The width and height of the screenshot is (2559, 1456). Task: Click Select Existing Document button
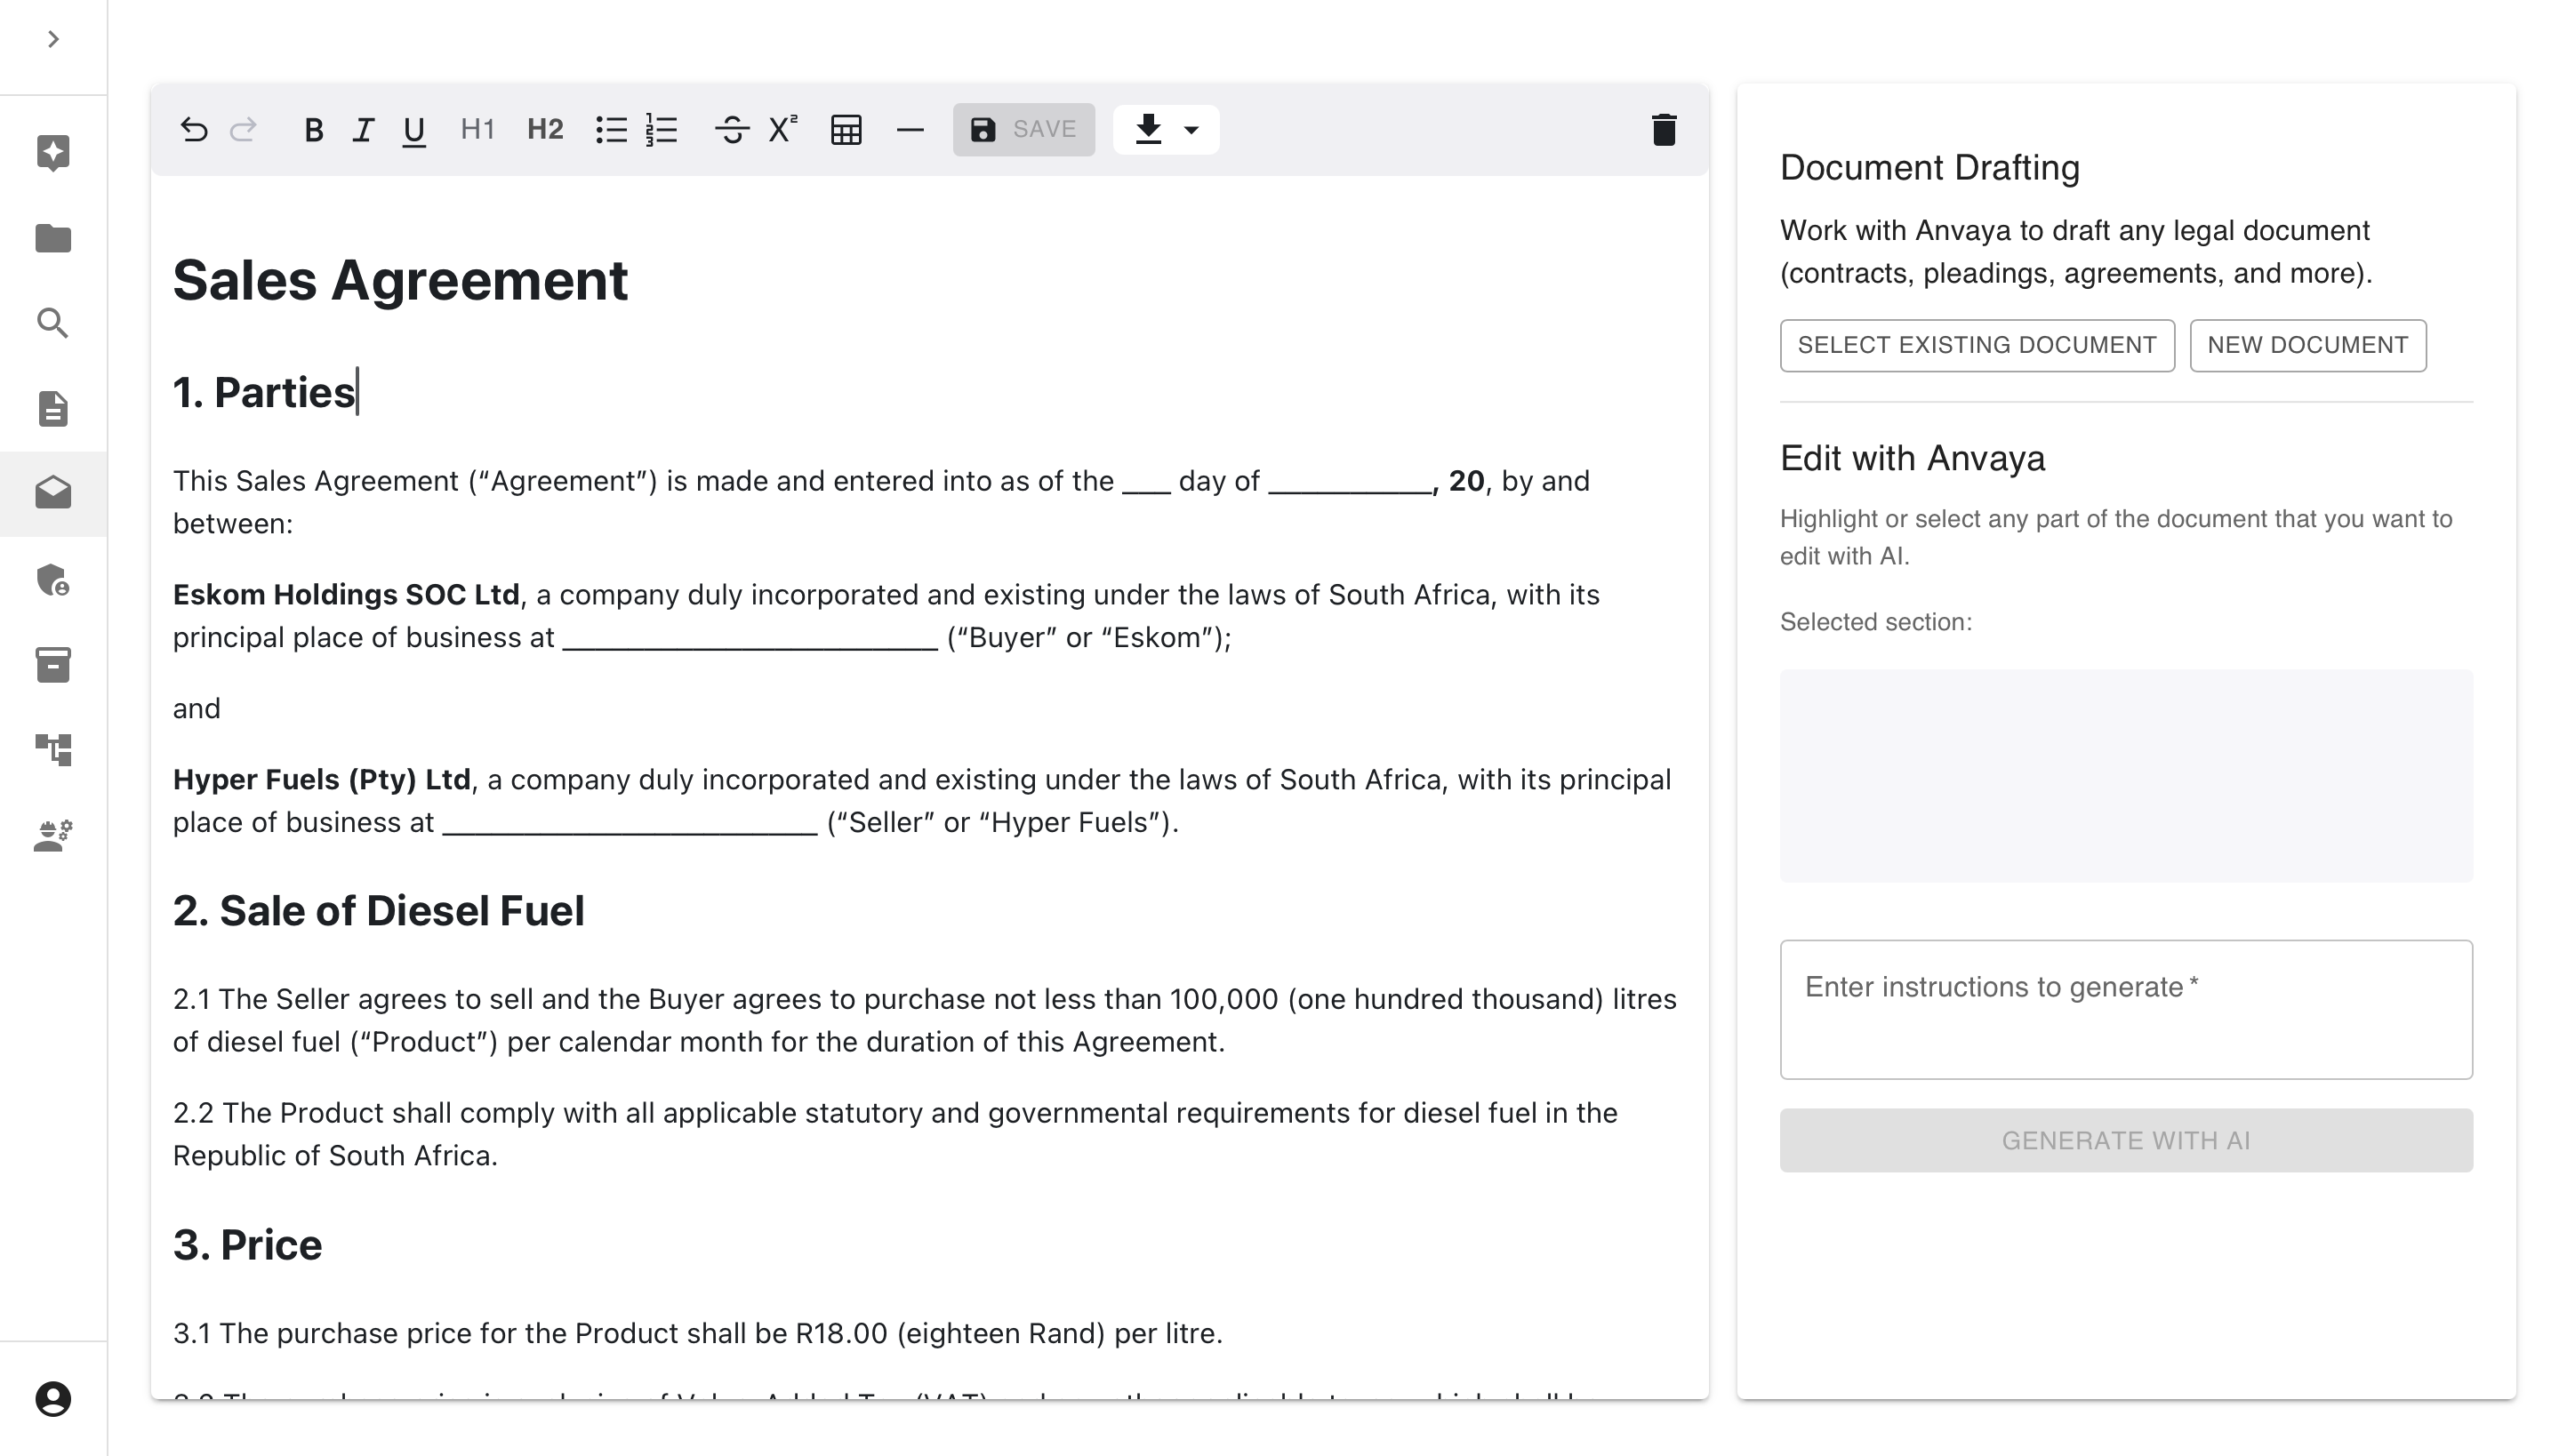point(1976,346)
